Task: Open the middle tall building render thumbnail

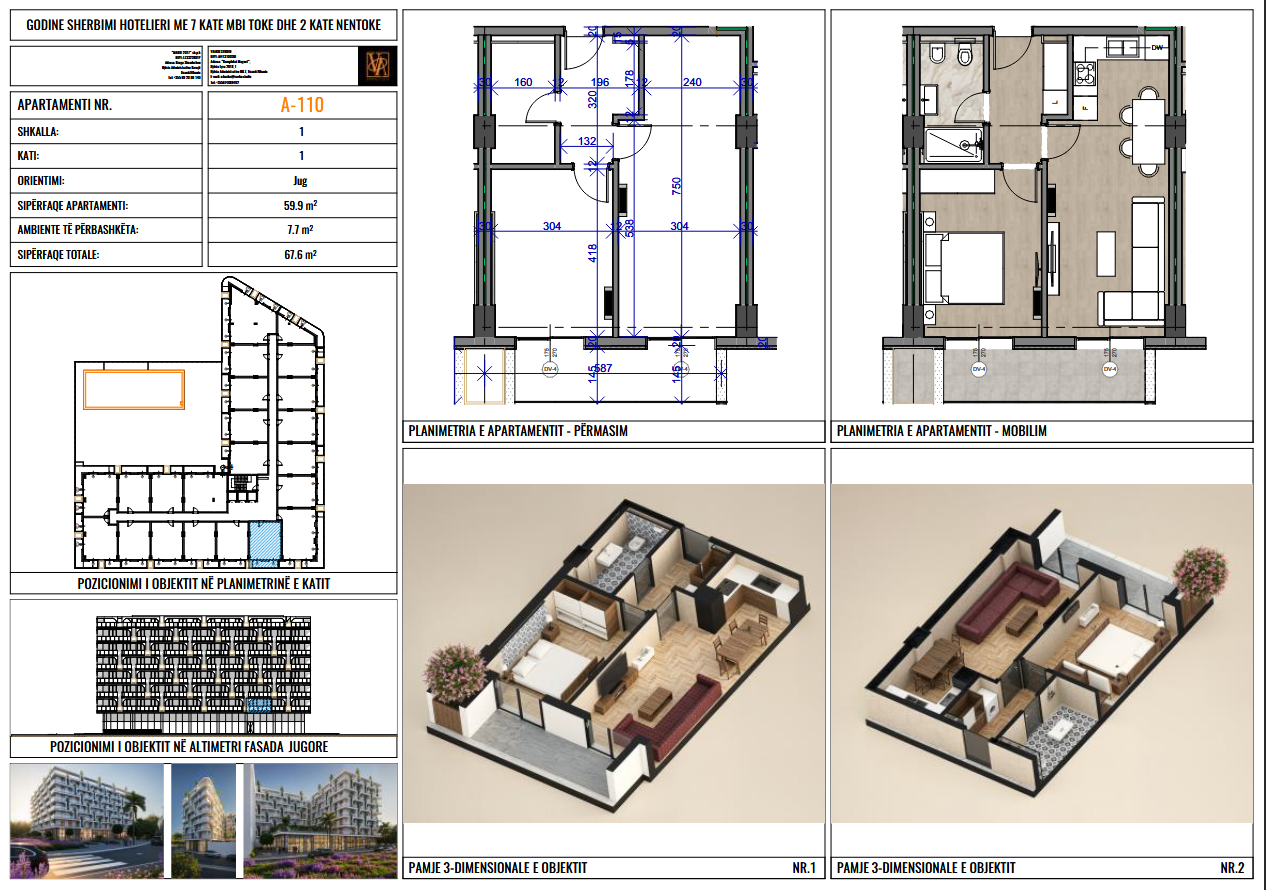Action: (x=203, y=806)
